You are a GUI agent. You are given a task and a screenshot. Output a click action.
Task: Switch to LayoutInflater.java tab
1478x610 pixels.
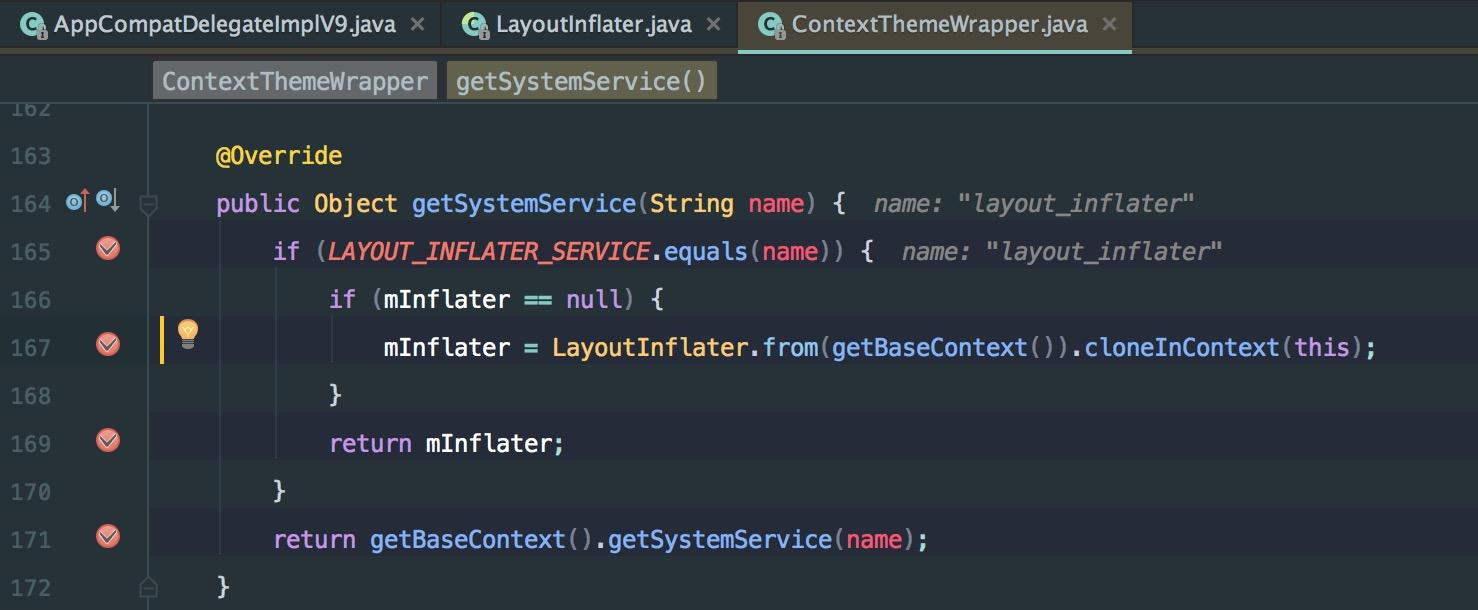(594, 24)
